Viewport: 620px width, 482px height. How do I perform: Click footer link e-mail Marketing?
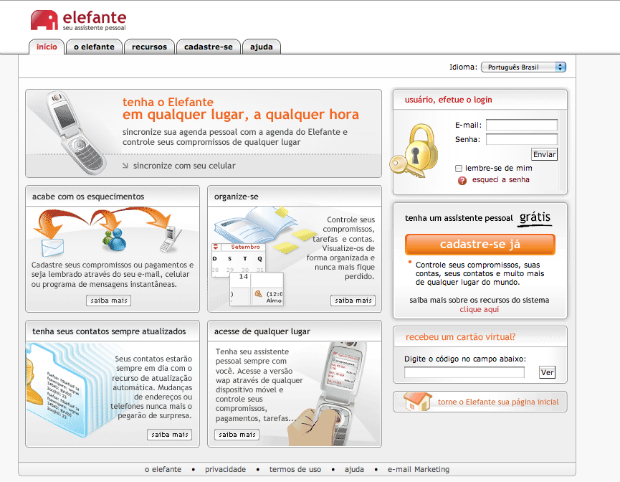pos(418,469)
